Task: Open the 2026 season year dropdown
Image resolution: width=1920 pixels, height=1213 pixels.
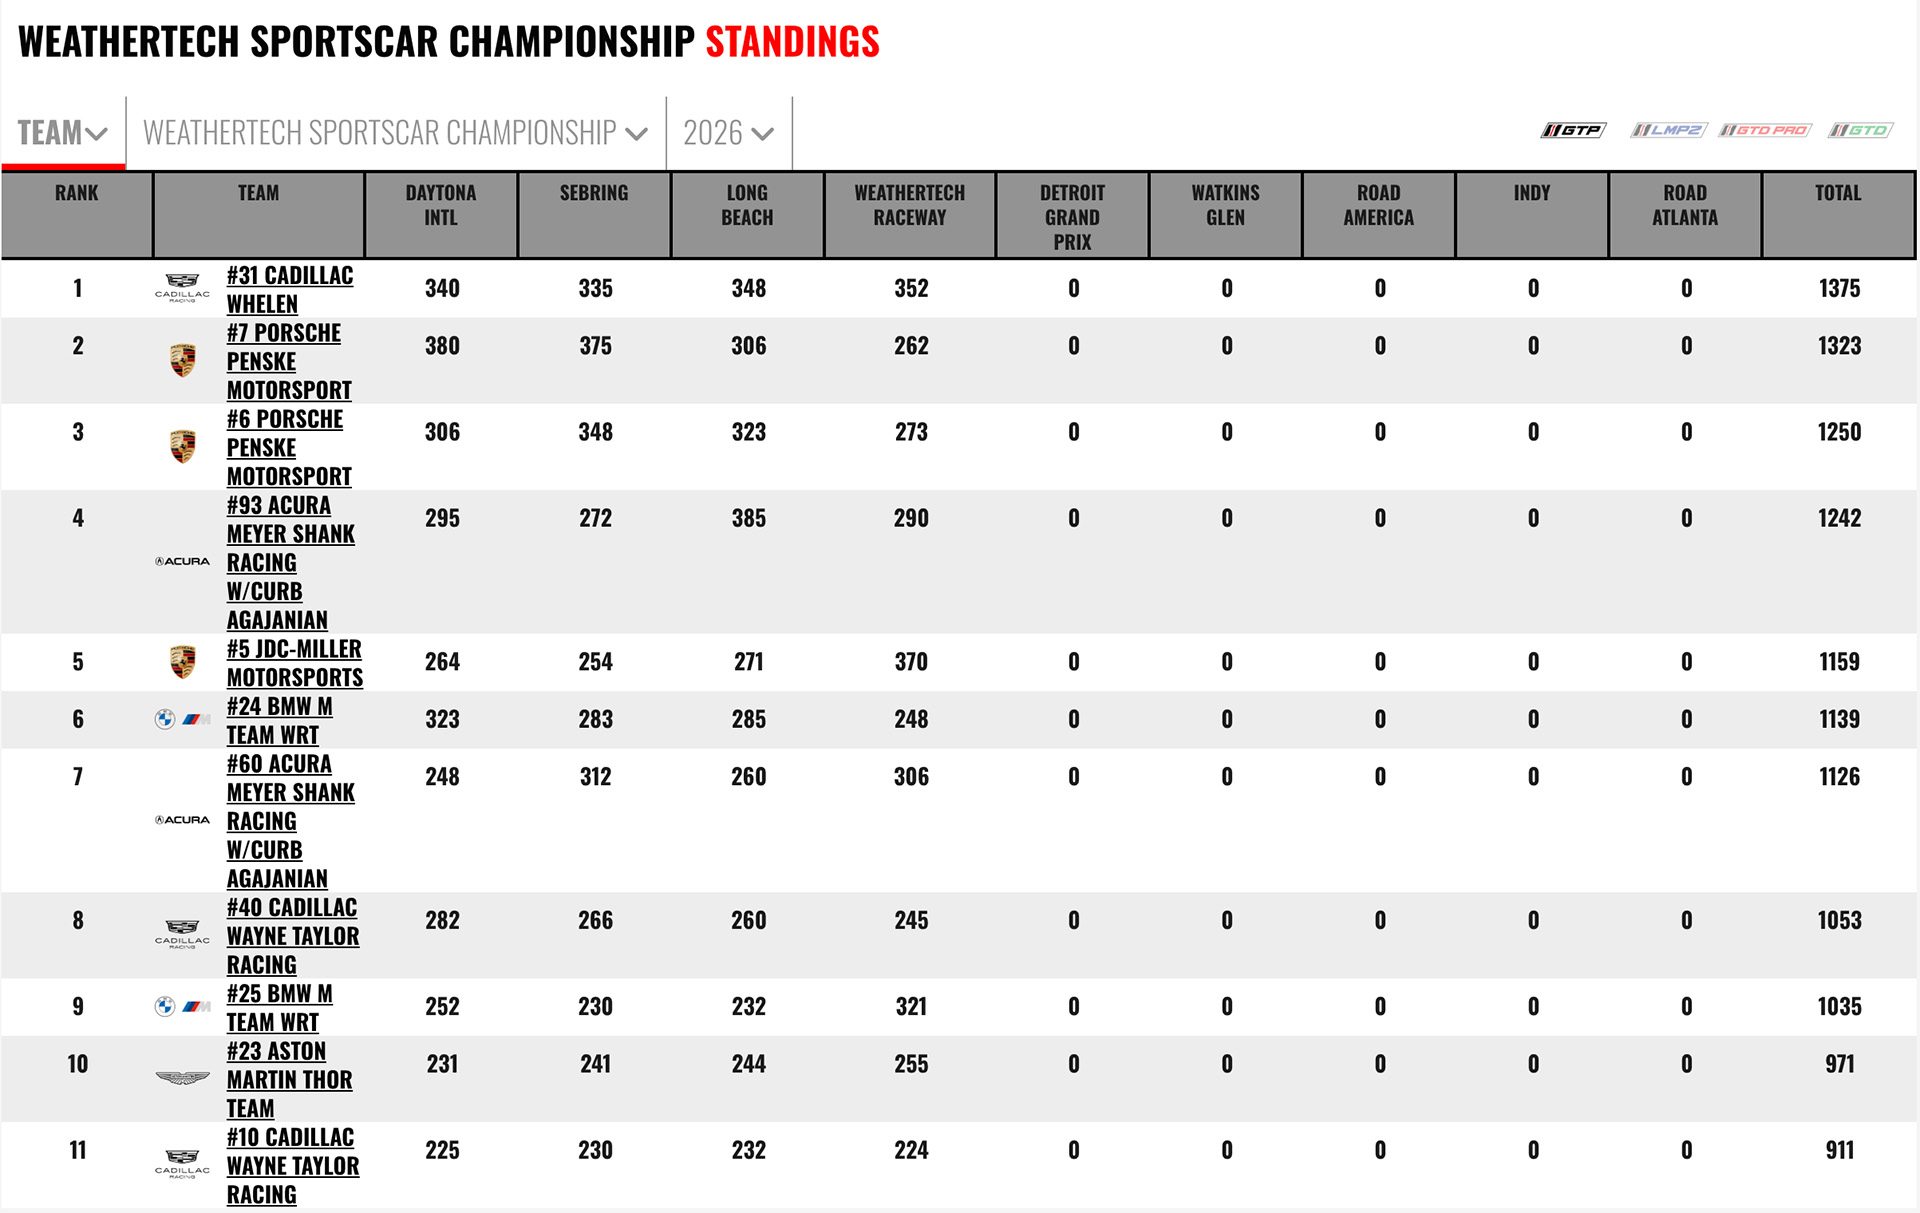Action: click(728, 133)
